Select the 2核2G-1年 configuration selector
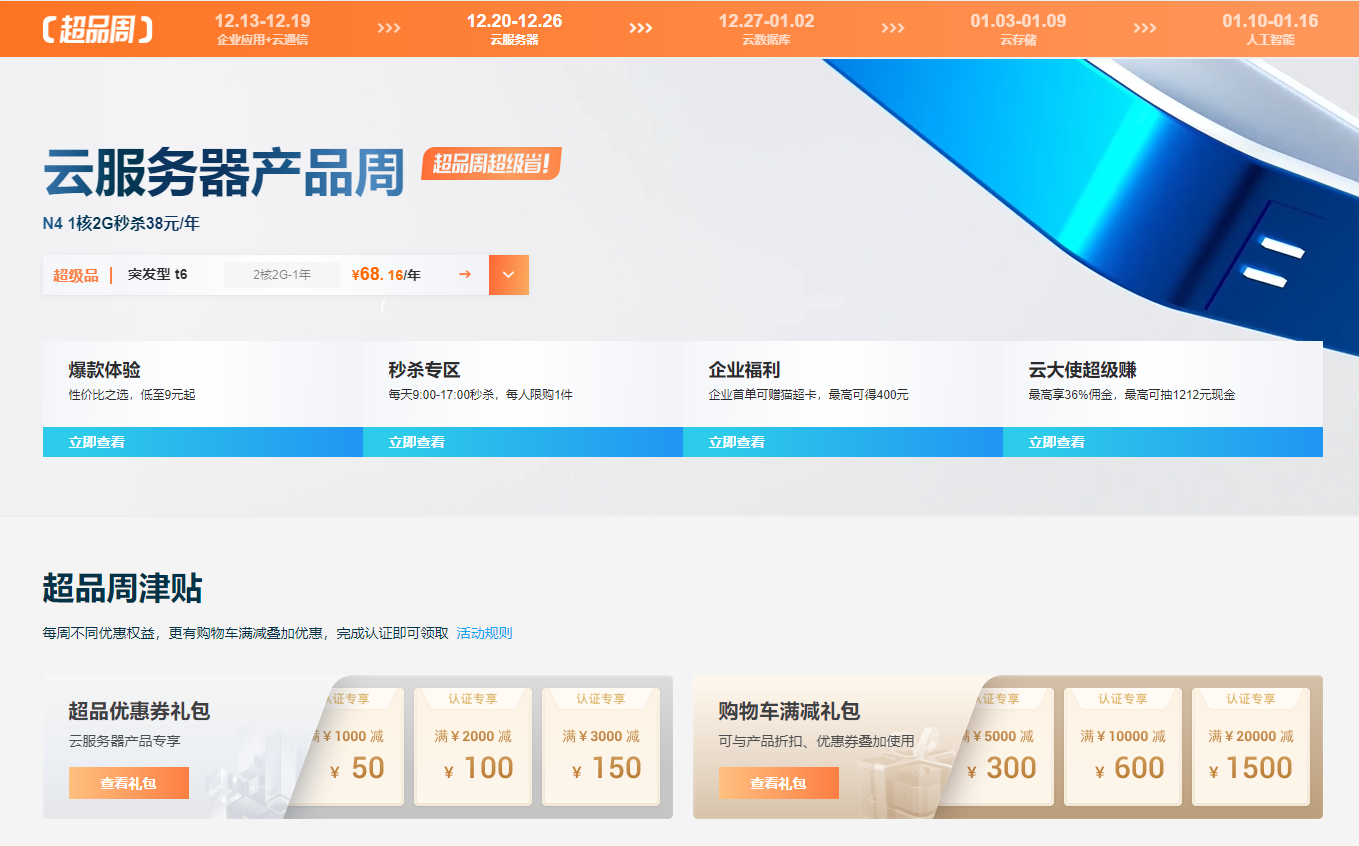 coord(281,275)
